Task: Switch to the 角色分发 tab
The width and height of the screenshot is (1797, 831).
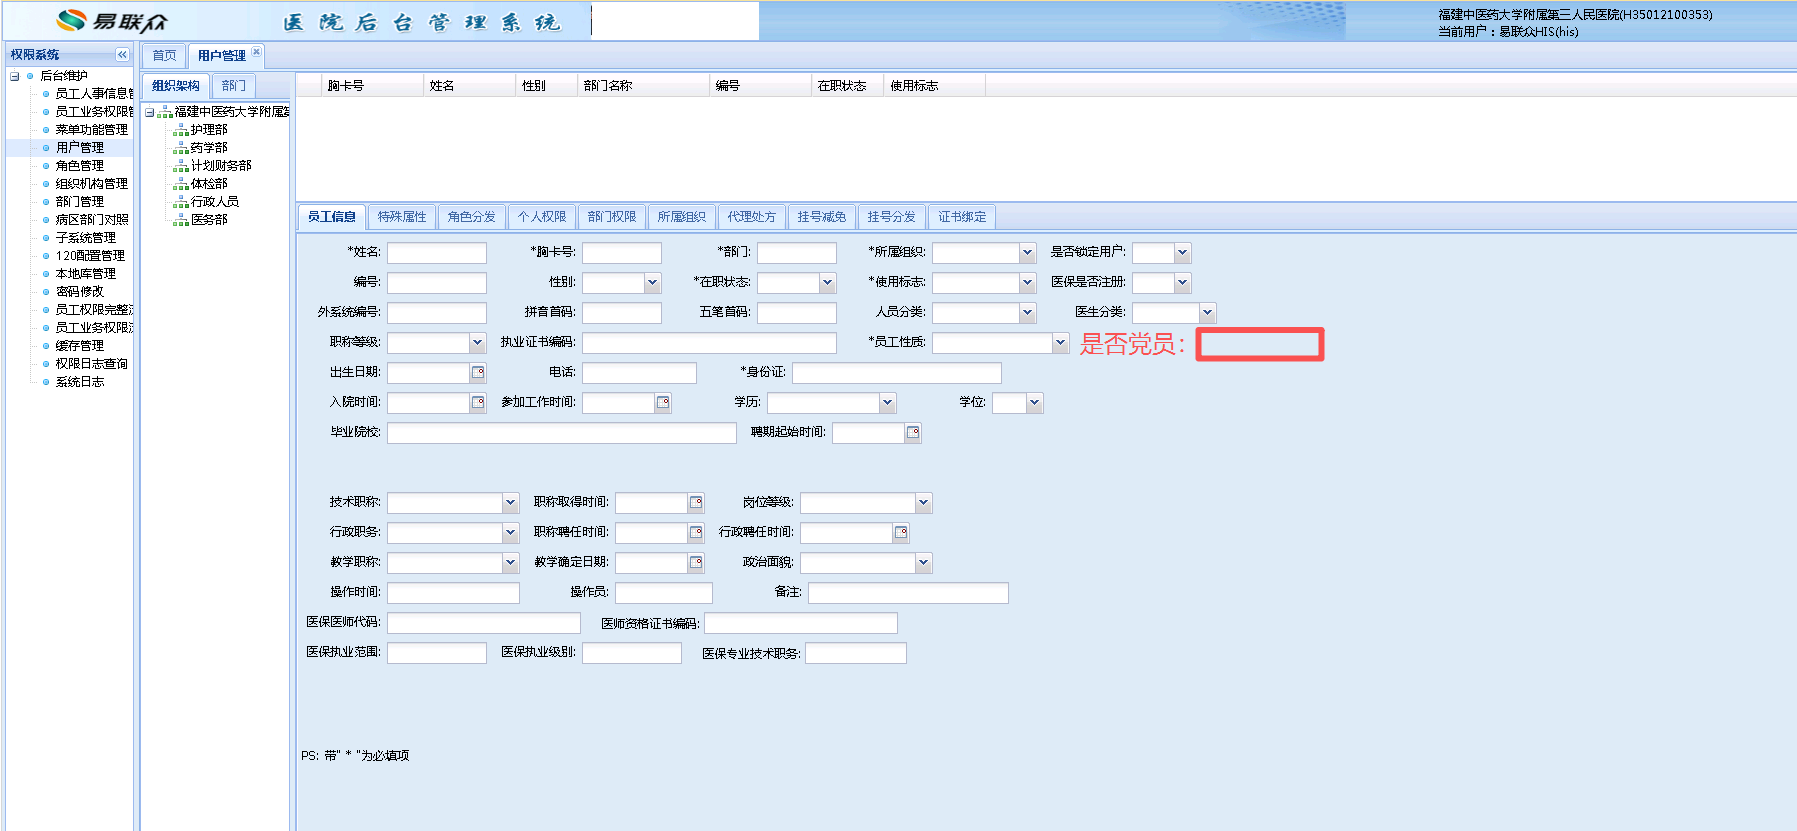Action: pos(472,217)
